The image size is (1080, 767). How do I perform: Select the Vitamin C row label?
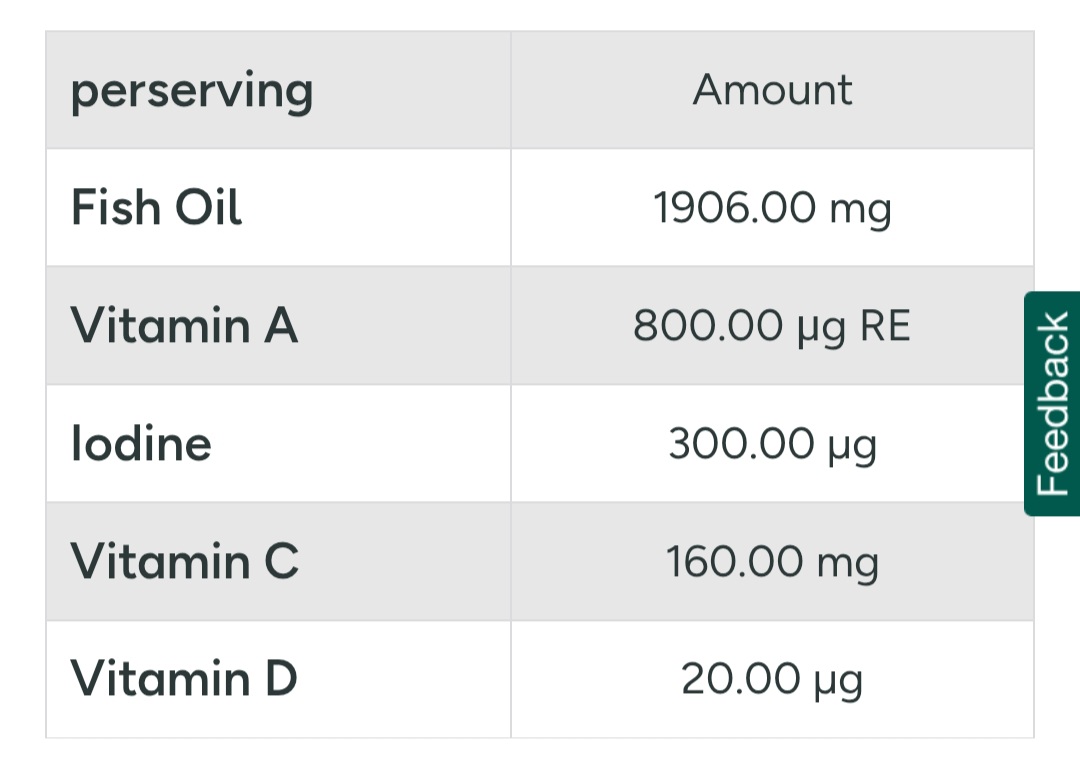click(x=185, y=561)
